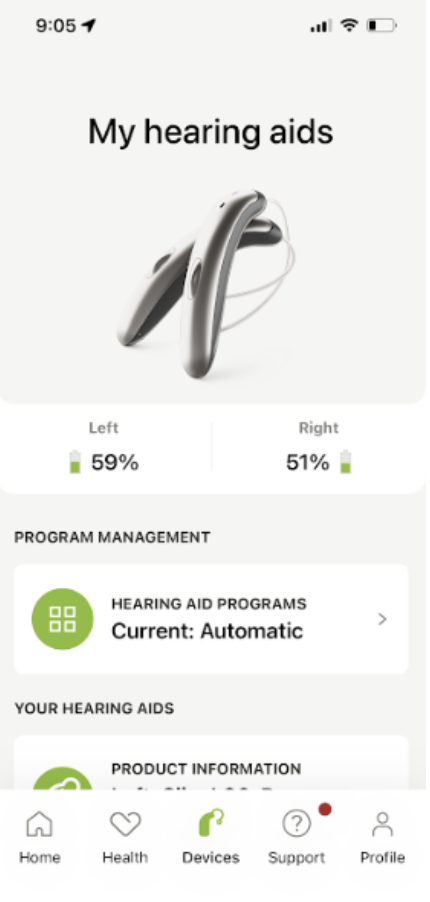Select the Left 59% battery status
Viewport: 430px width, 902px height.
pos(104,449)
